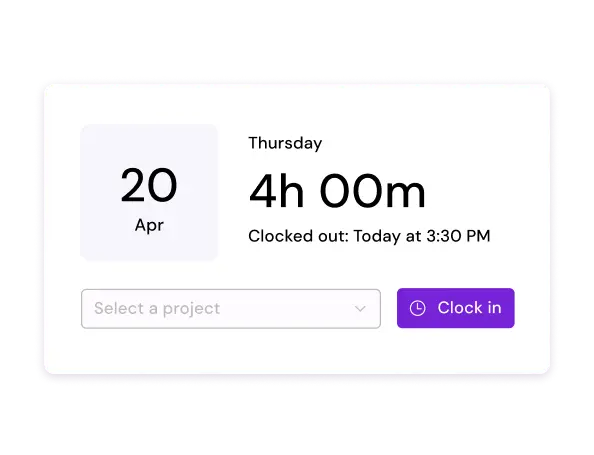Start tracking via the Clock in label
The width and height of the screenshot is (594, 455).
pos(469,308)
